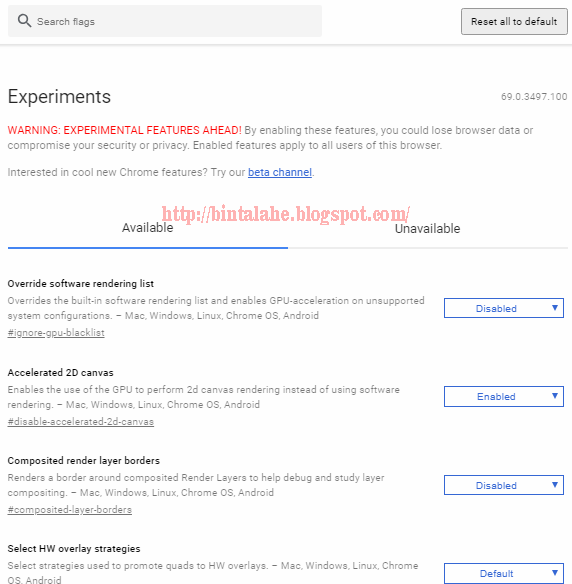Click the magnifying glass search icon
572x584 pixels.
click(25, 20)
